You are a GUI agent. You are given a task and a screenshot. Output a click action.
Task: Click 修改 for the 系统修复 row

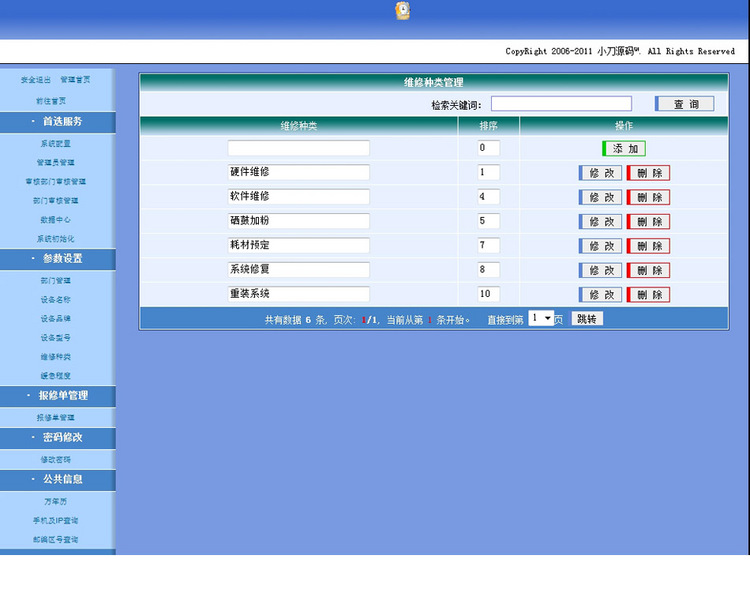(x=600, y=270)
